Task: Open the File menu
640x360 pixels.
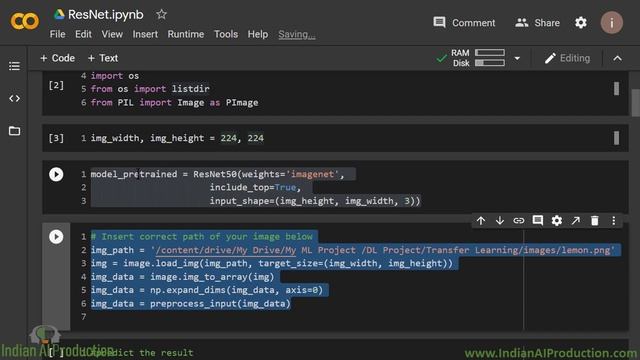Action: click(57, 34)
